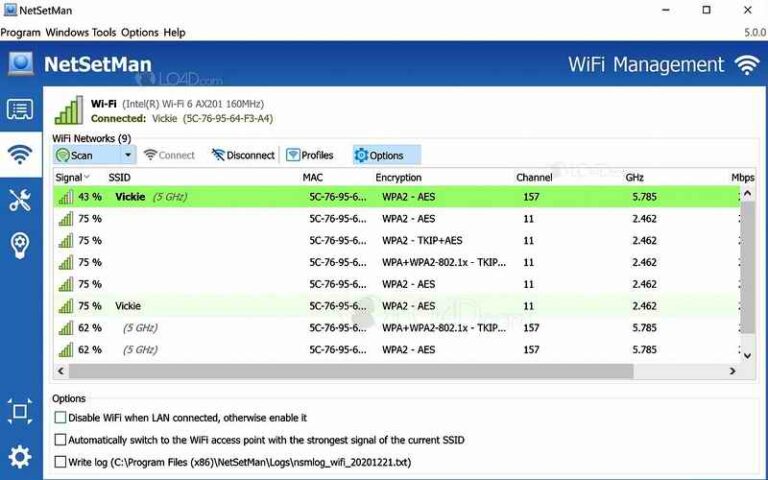Open the profiles view in sidebar
This screenshot has height=480, width=768.
(20, 110)
